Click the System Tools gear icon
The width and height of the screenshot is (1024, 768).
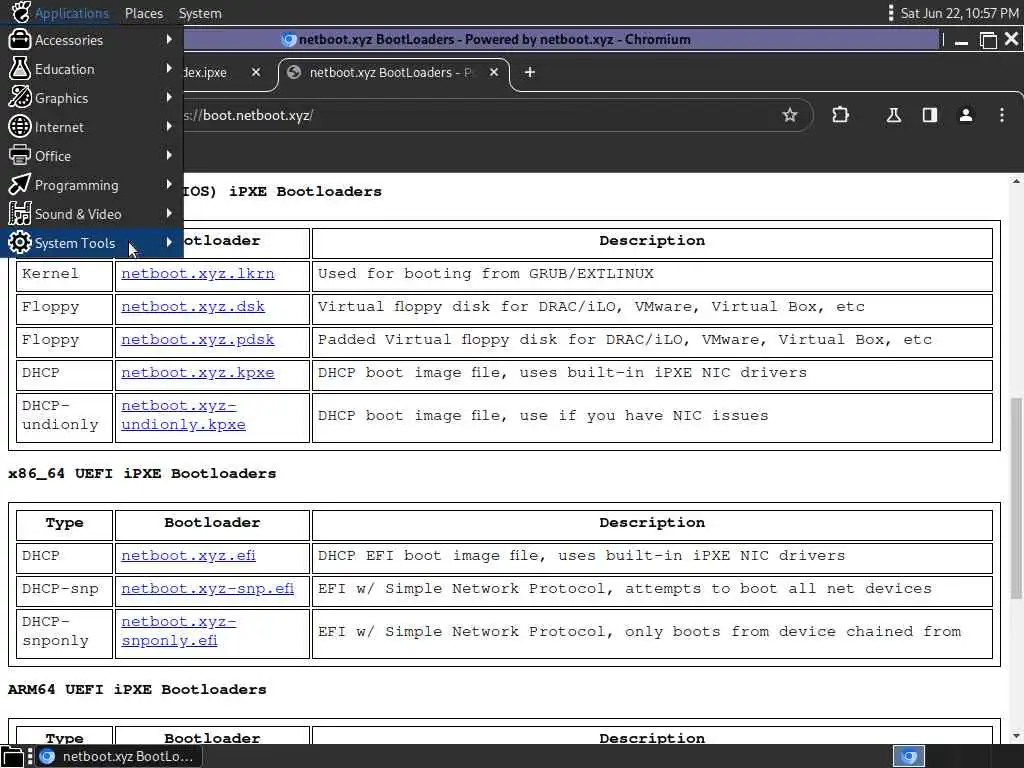pos(20,243)
